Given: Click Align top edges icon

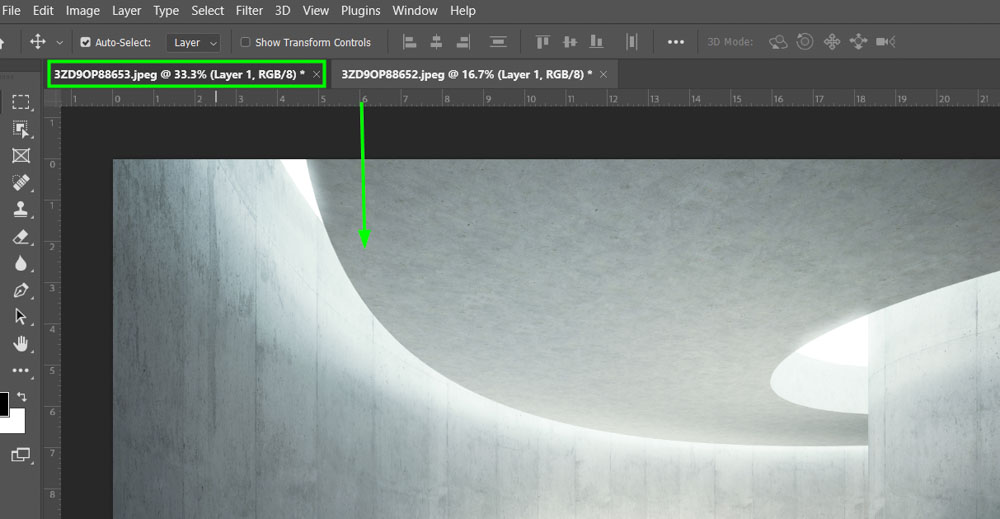Looking at the screenshot, I should pyautogui.click(x=542, y=42).
